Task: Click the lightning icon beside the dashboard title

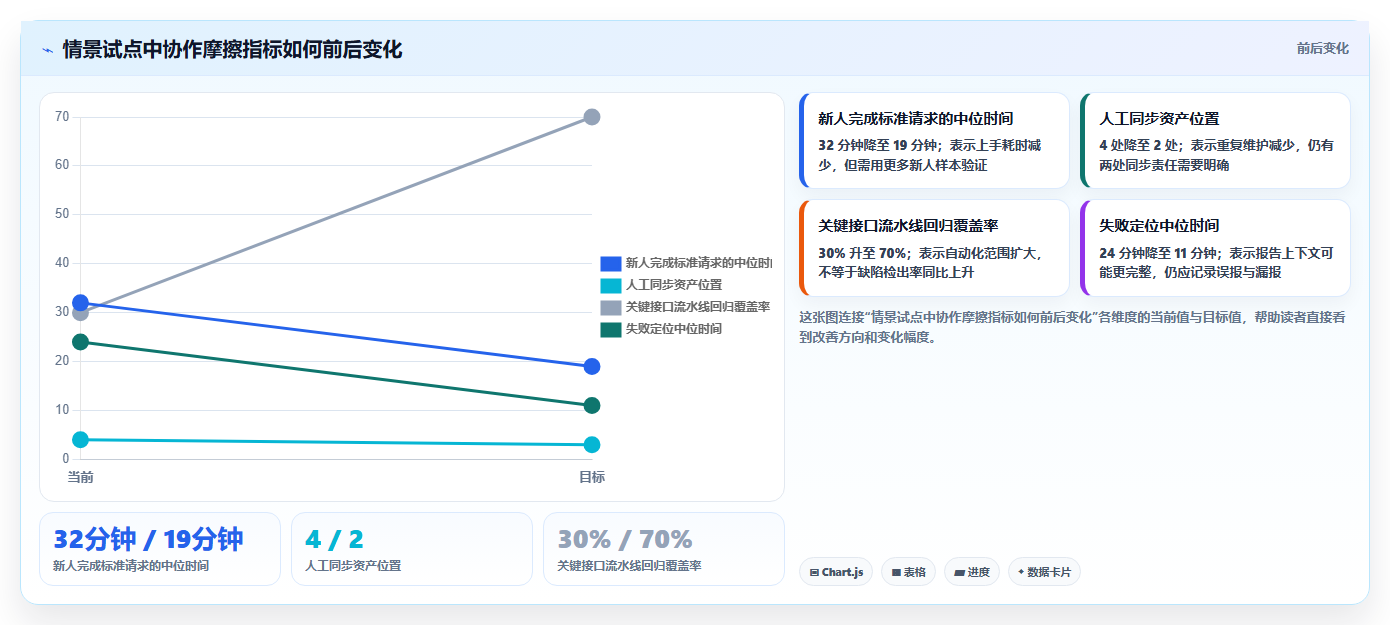Action: point(47,49)
